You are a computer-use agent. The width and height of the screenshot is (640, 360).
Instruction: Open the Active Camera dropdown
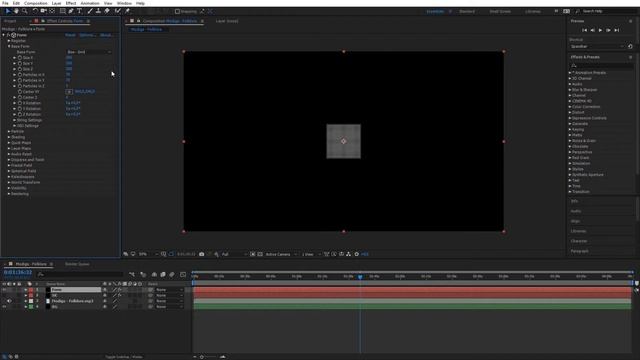click(x=281, y=254)
